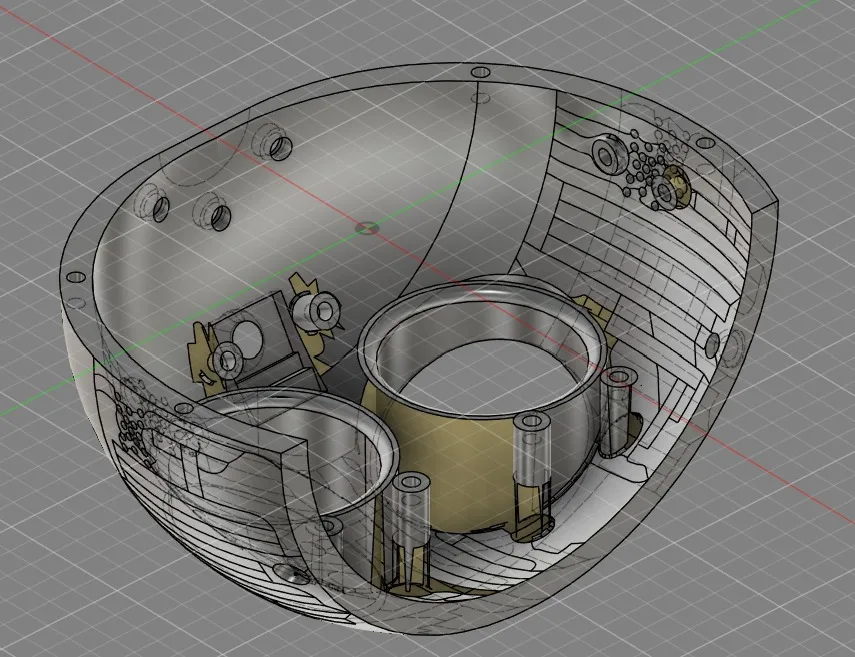Select the origin point where axes cross
The height and width of the screenshot is (657, 855).
coord(366,227)
